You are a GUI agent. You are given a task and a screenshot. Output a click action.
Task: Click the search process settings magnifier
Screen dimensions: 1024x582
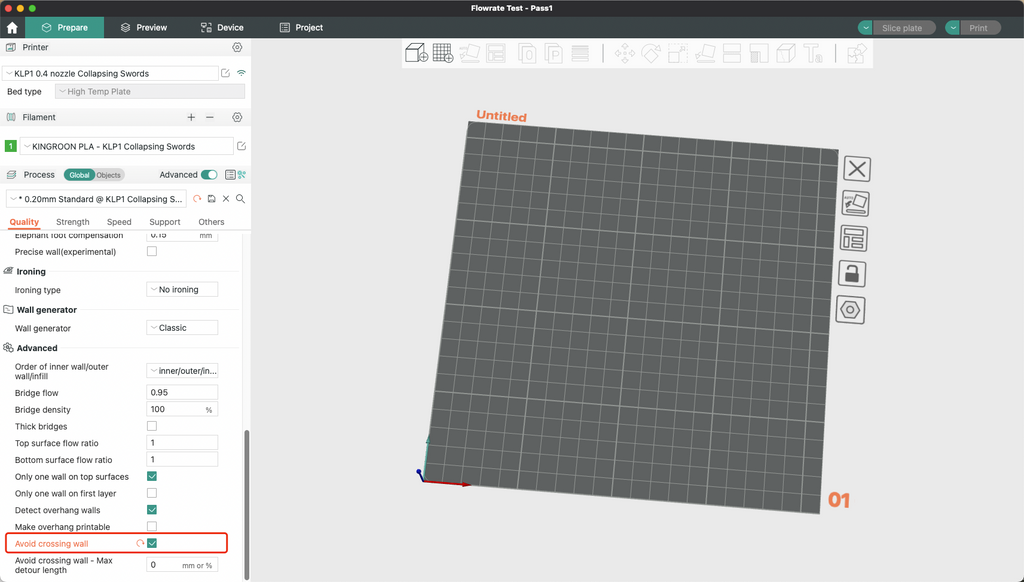point(241,199)
